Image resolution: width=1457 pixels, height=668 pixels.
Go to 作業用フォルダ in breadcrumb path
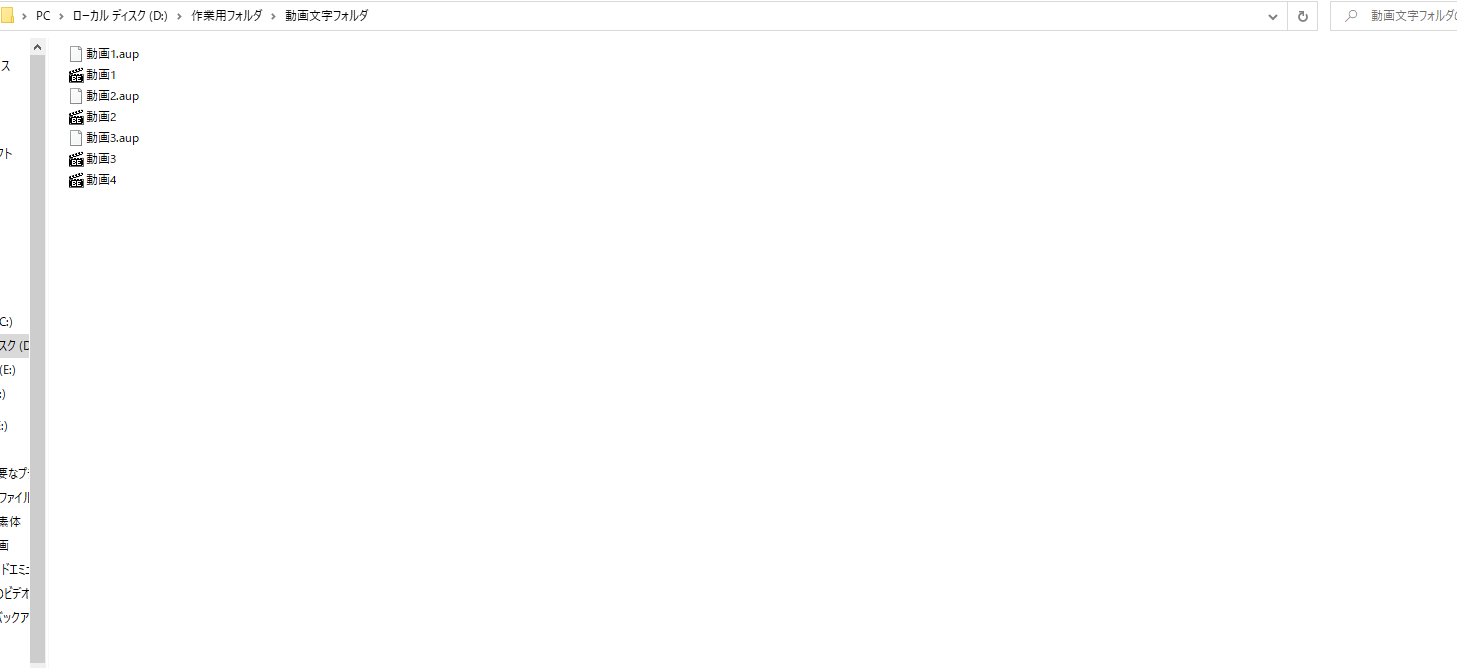click(226, 16)
